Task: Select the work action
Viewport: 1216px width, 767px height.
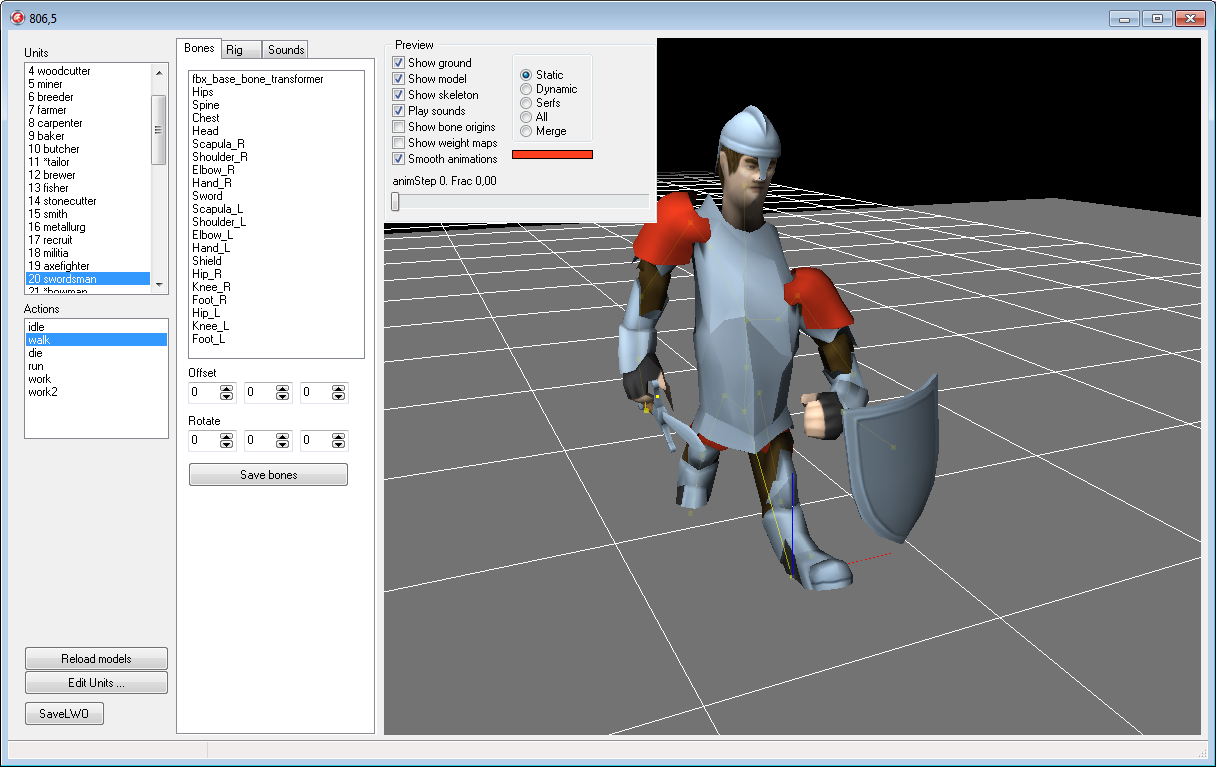Action: point(96,379)
